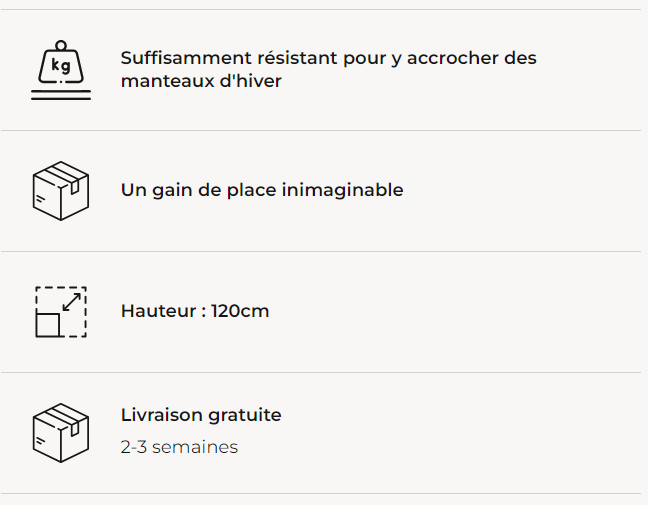
Task: Click tape flap on the delivery box icon
Action: click(x=74, y=426)
